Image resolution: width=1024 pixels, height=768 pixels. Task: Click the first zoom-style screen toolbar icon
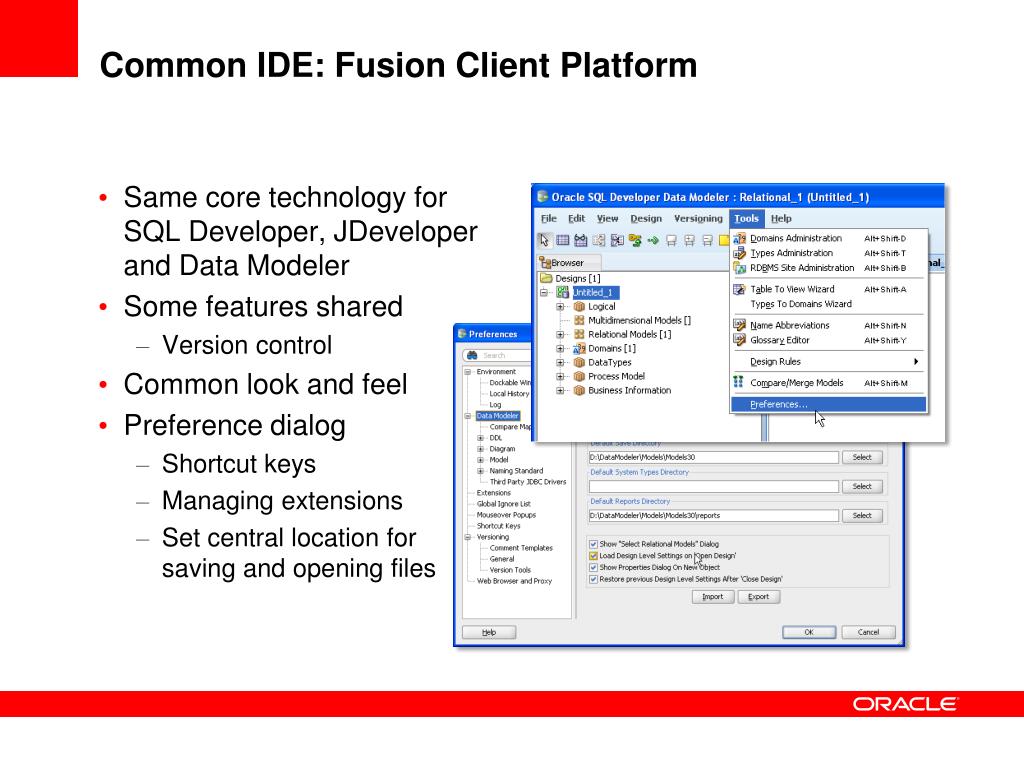tap(671, 240)
